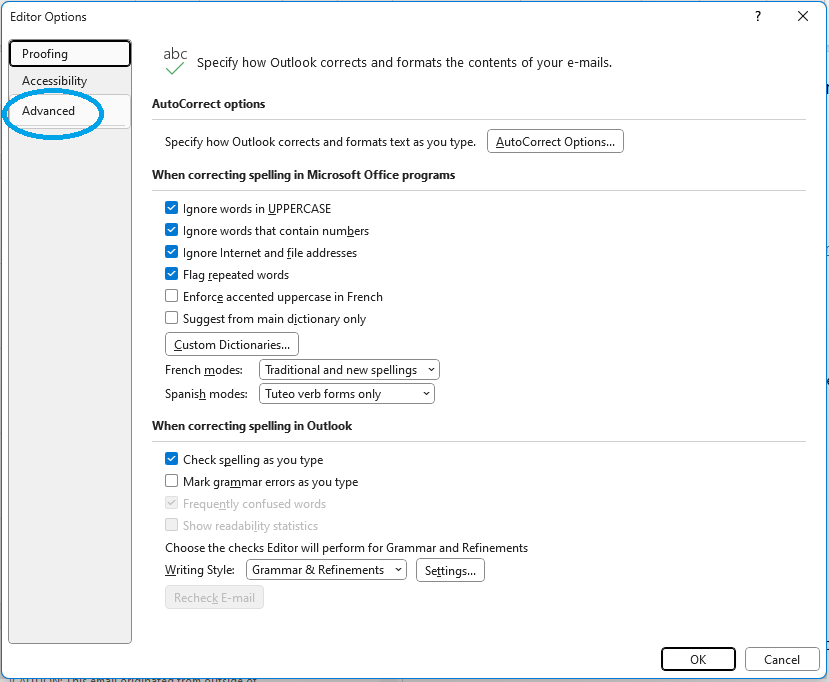Open AutoCorrect Options
The image size is (829, 682).
point(555,142)
